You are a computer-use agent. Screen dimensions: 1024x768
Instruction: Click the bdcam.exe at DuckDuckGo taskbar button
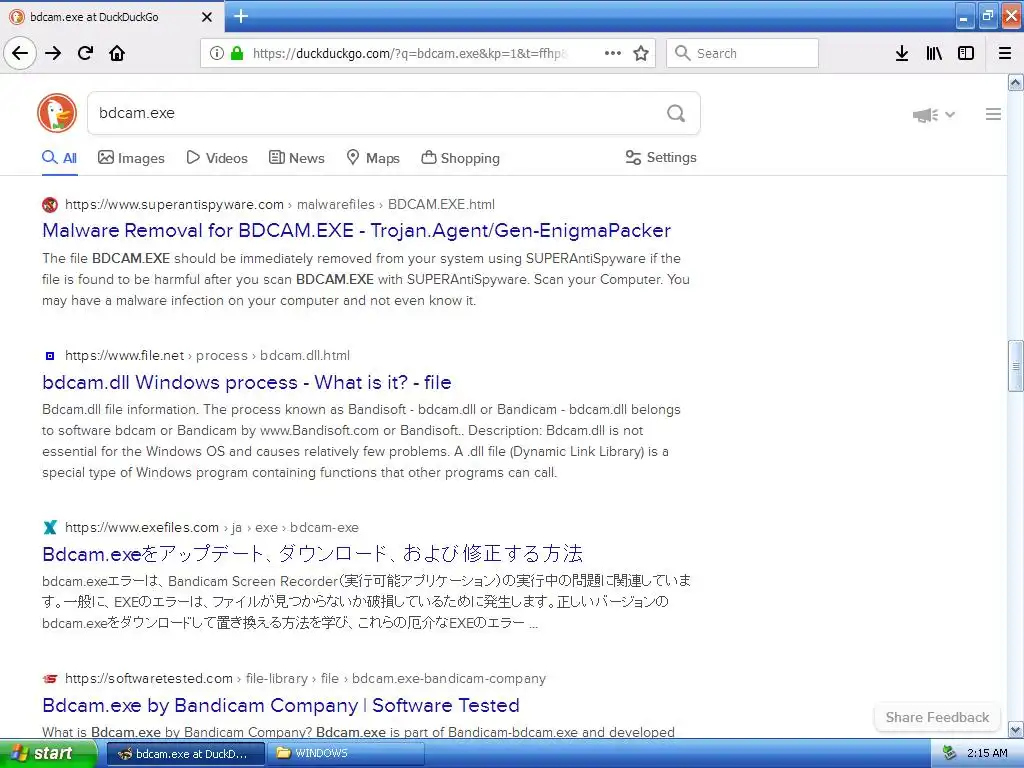pyautogui.click(x=185, y=753)
